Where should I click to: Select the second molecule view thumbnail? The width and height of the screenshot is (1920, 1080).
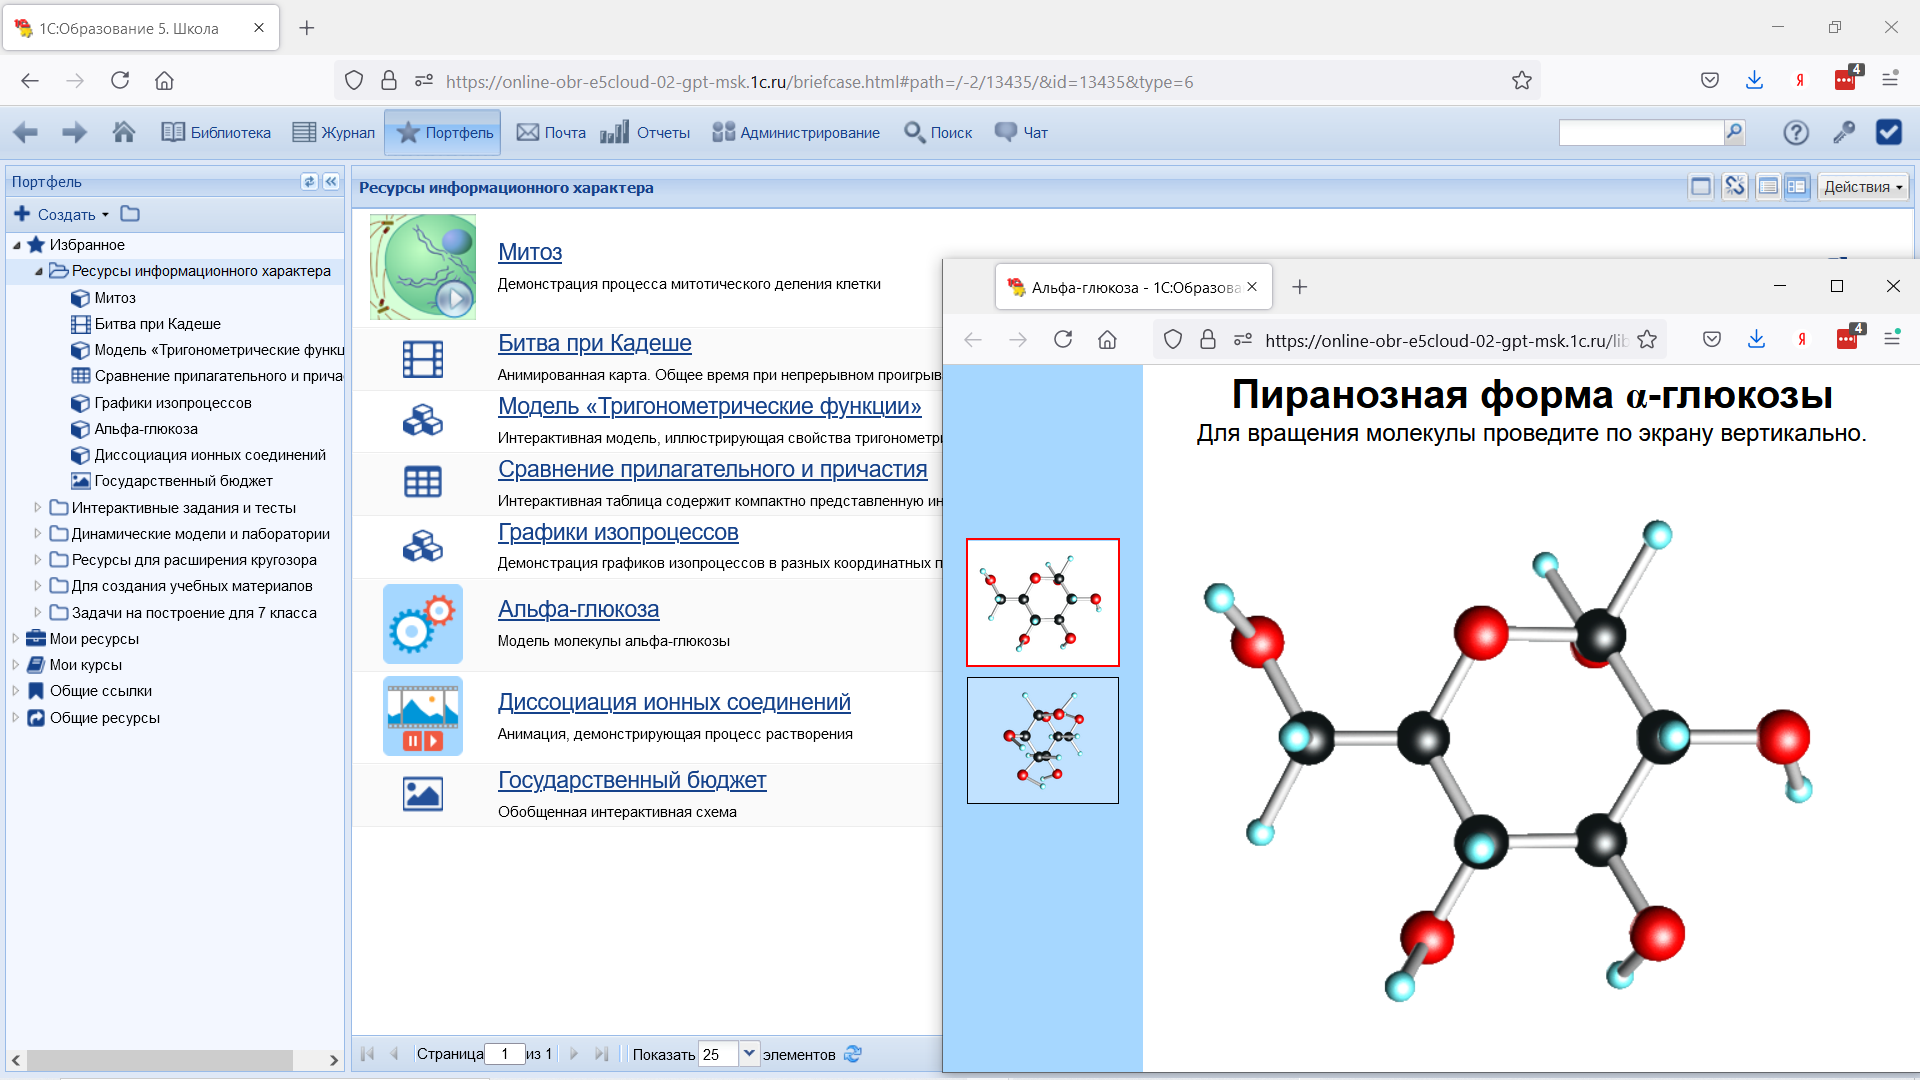click(x=1042, y=740)
